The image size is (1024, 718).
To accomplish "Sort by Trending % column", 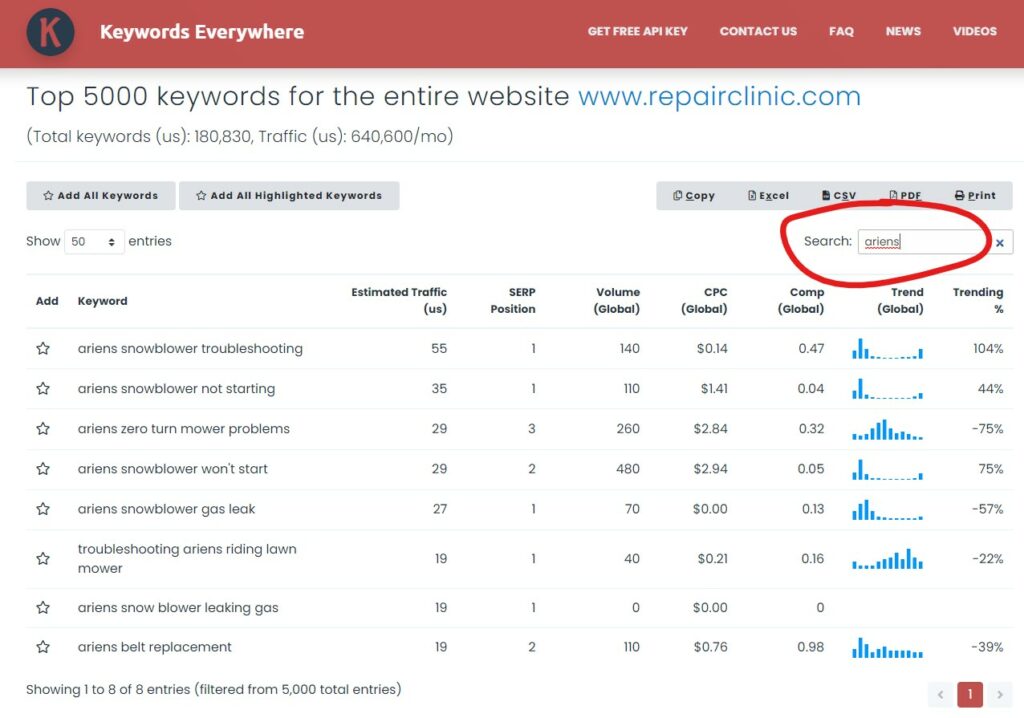I will 978,301.
